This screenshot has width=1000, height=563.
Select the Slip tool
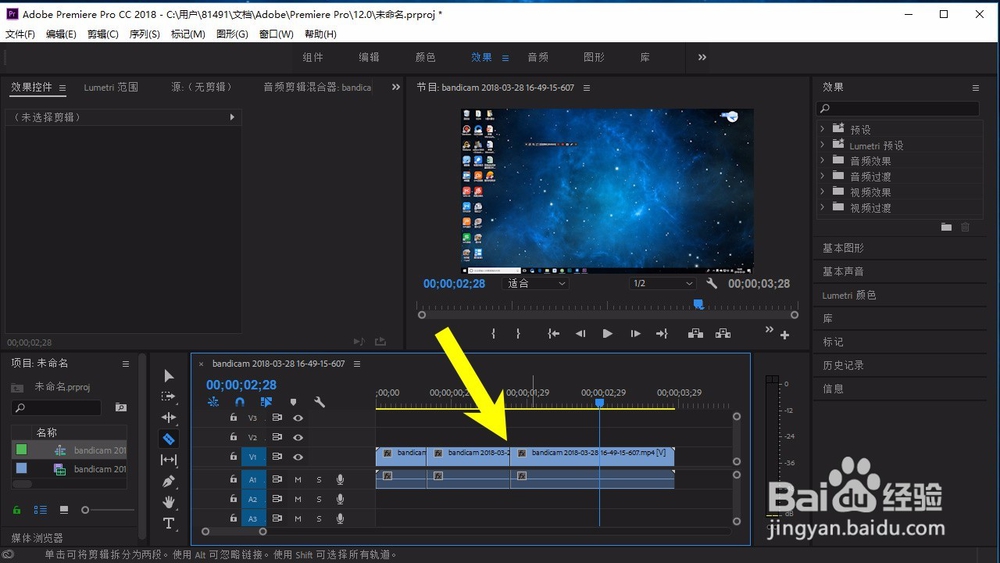click(x=168, y=460)
